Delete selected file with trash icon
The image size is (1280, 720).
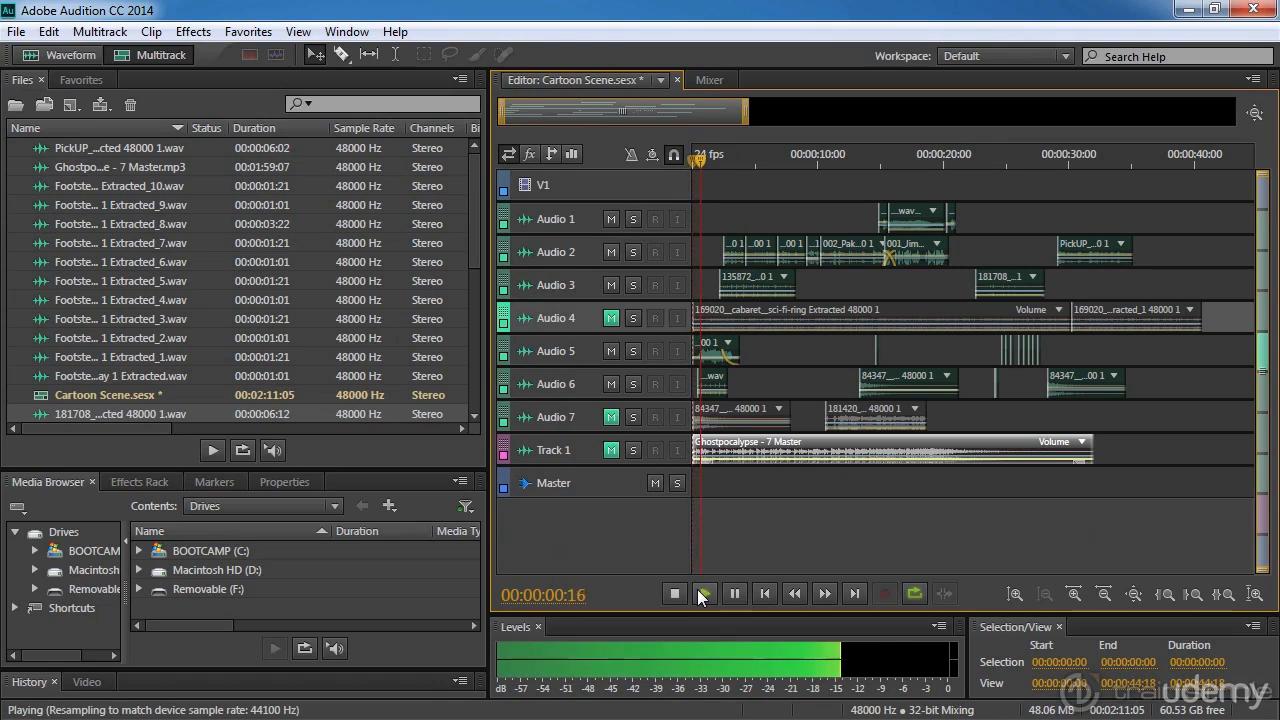coord(130,105)
